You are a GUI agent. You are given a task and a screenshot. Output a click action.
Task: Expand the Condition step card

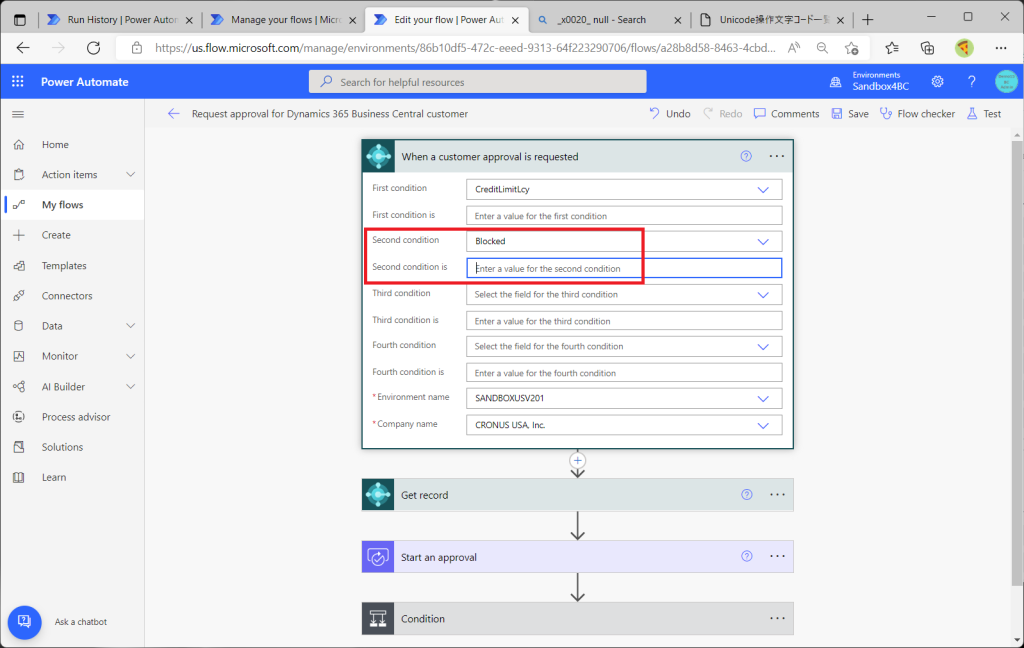(x=577, y=619)
